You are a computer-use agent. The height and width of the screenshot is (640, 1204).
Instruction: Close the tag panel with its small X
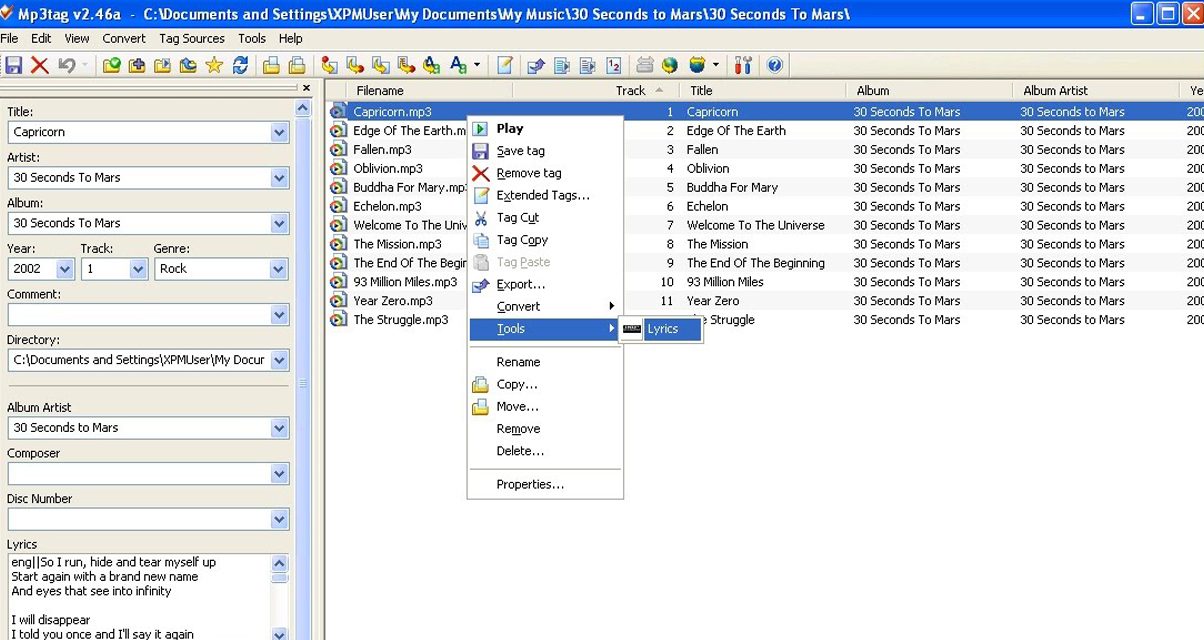click(x=306, y=88)
